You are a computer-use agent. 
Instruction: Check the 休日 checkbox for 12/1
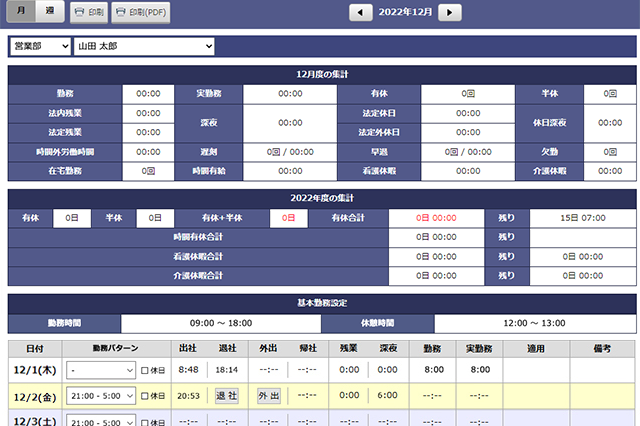(x=146, y=369)
